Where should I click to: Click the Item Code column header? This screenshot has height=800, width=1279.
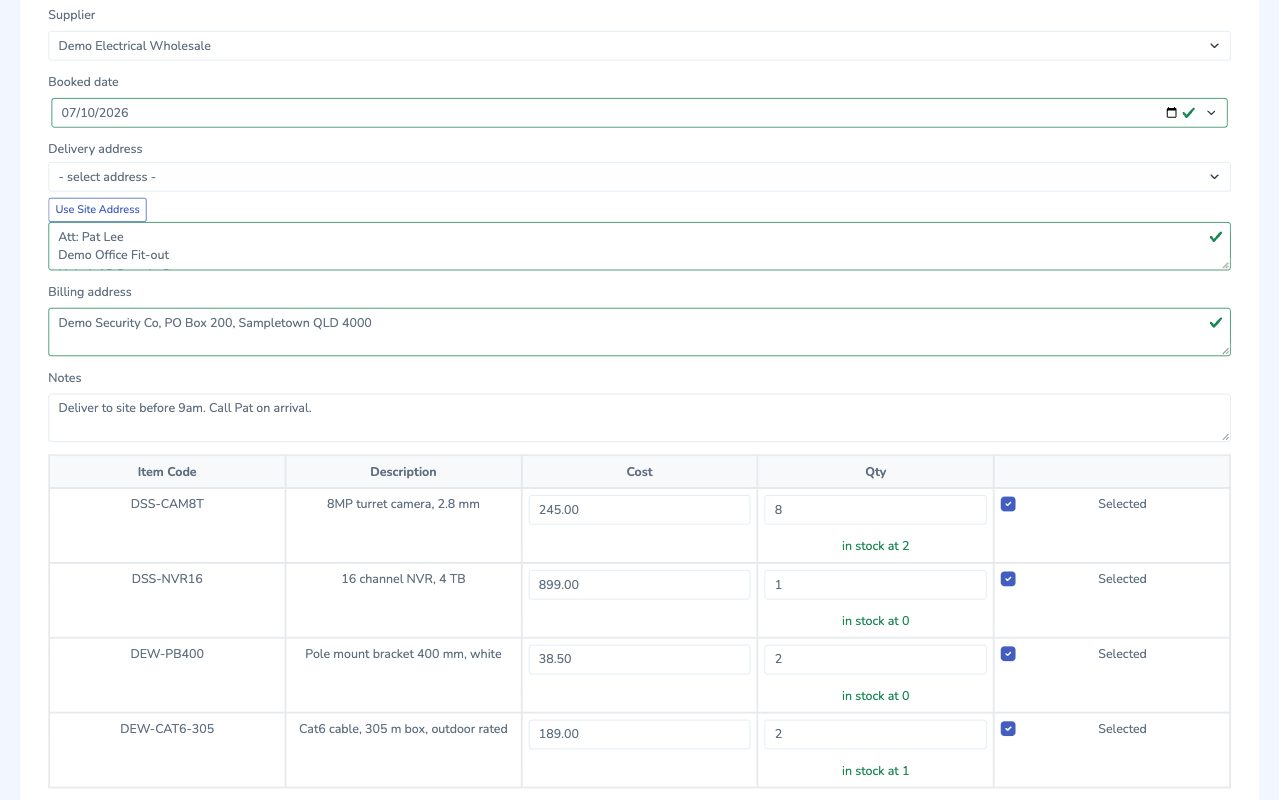[x=167, y=472]
